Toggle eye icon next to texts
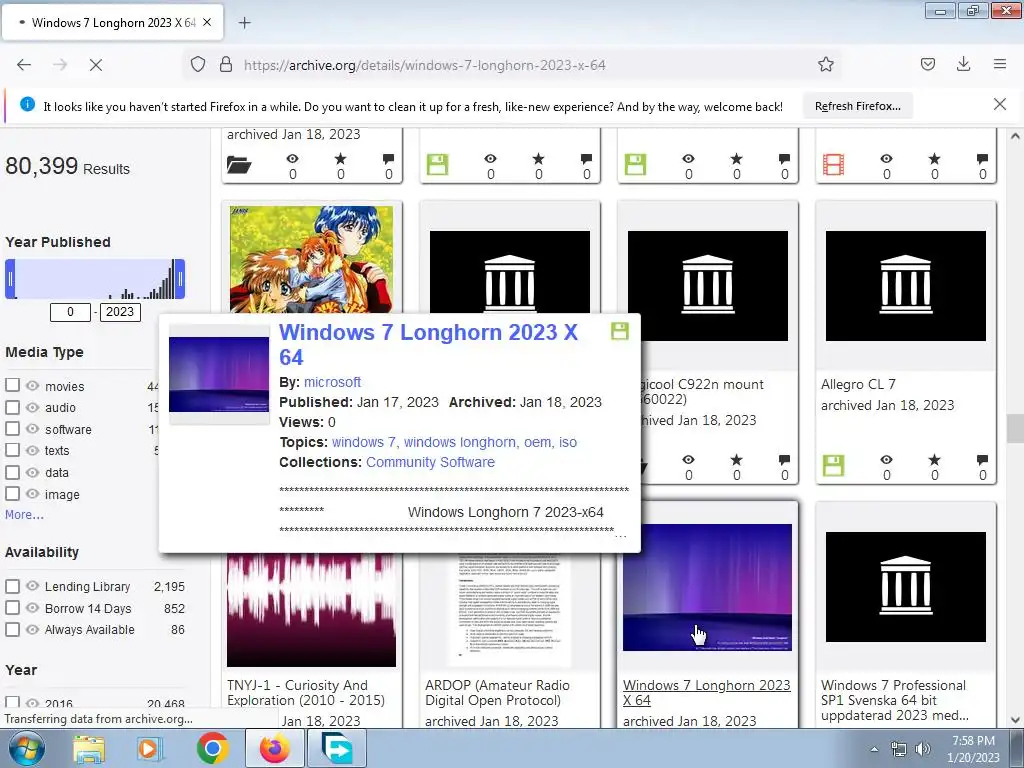Image resolution: width=1024 pixels, height=768 pixels. click(x=33, y=450)
